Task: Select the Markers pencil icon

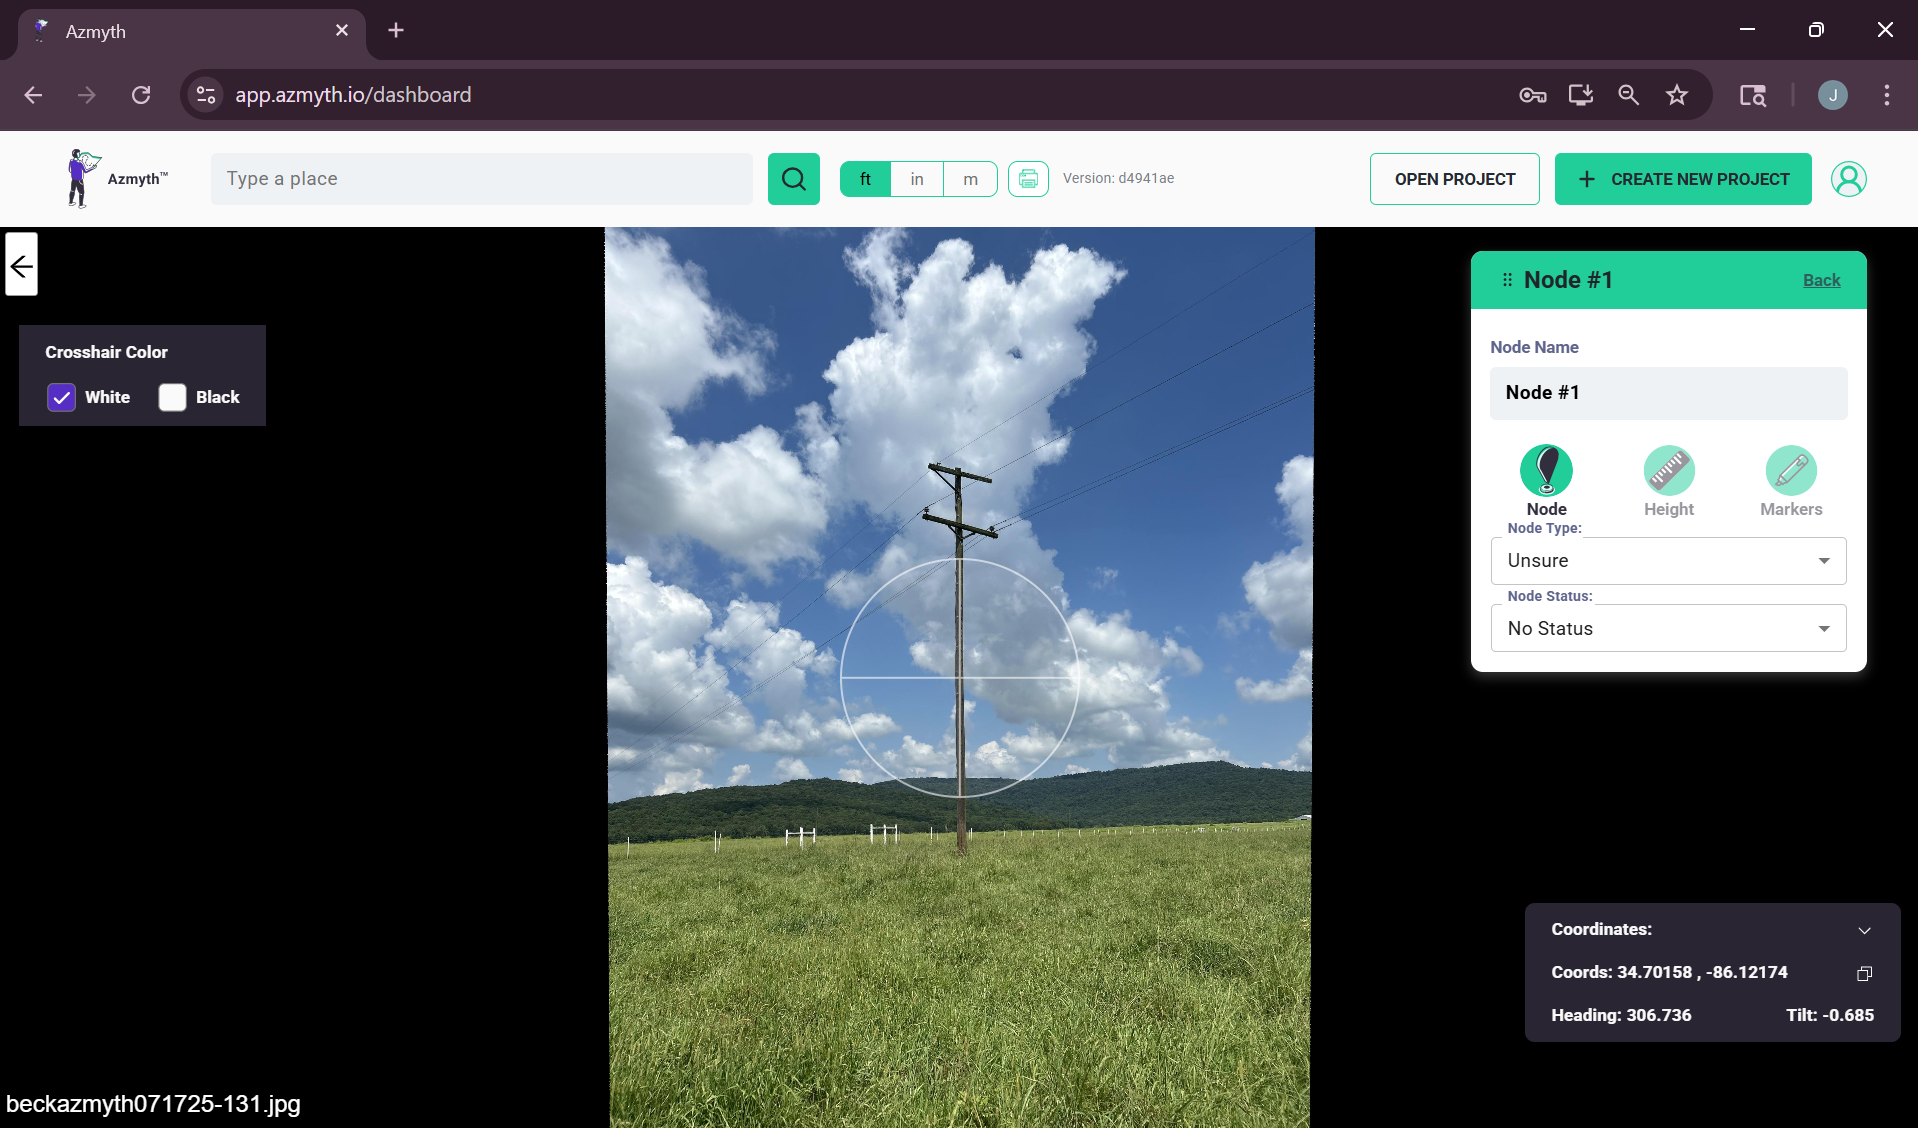Action: click(x=1791, y=471)
